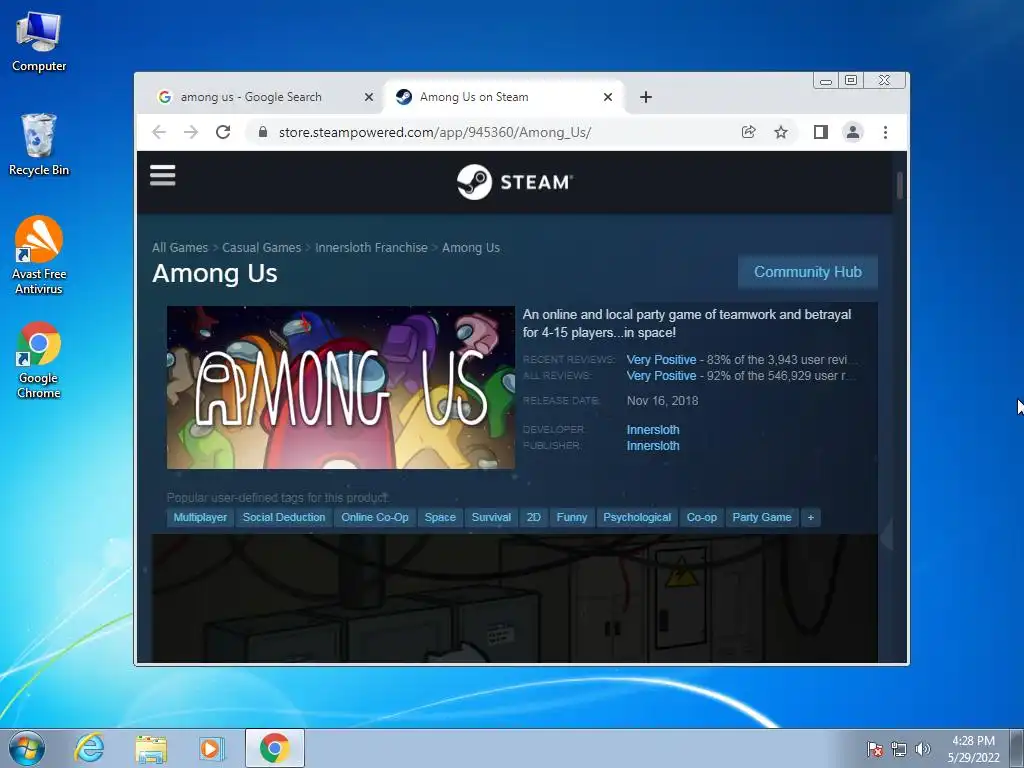View site security lock info
The width and height of the screenshot is (1024, 768).
pos(263,132)
